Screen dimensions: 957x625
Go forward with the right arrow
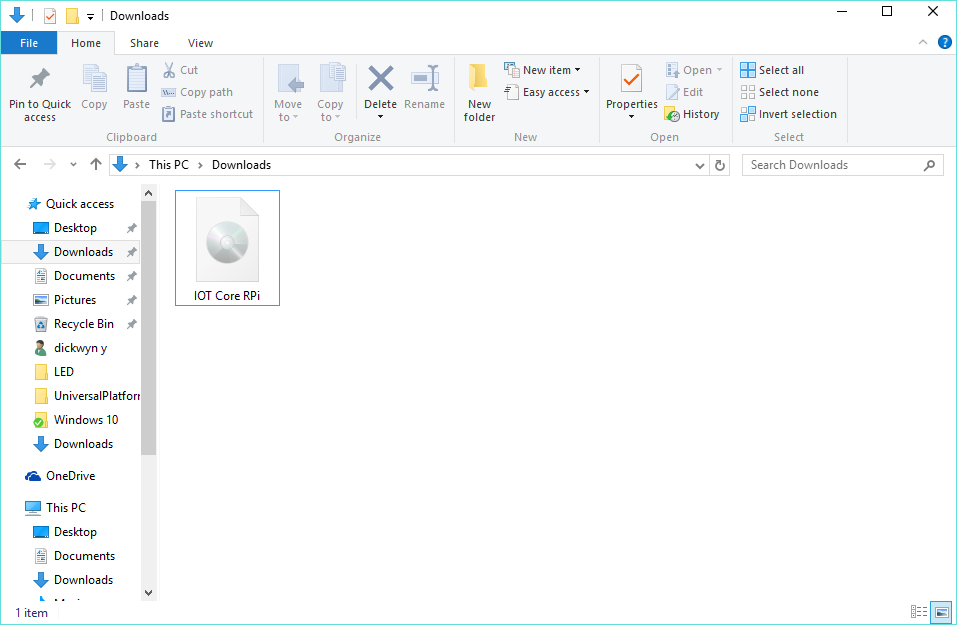pos(49,164)
